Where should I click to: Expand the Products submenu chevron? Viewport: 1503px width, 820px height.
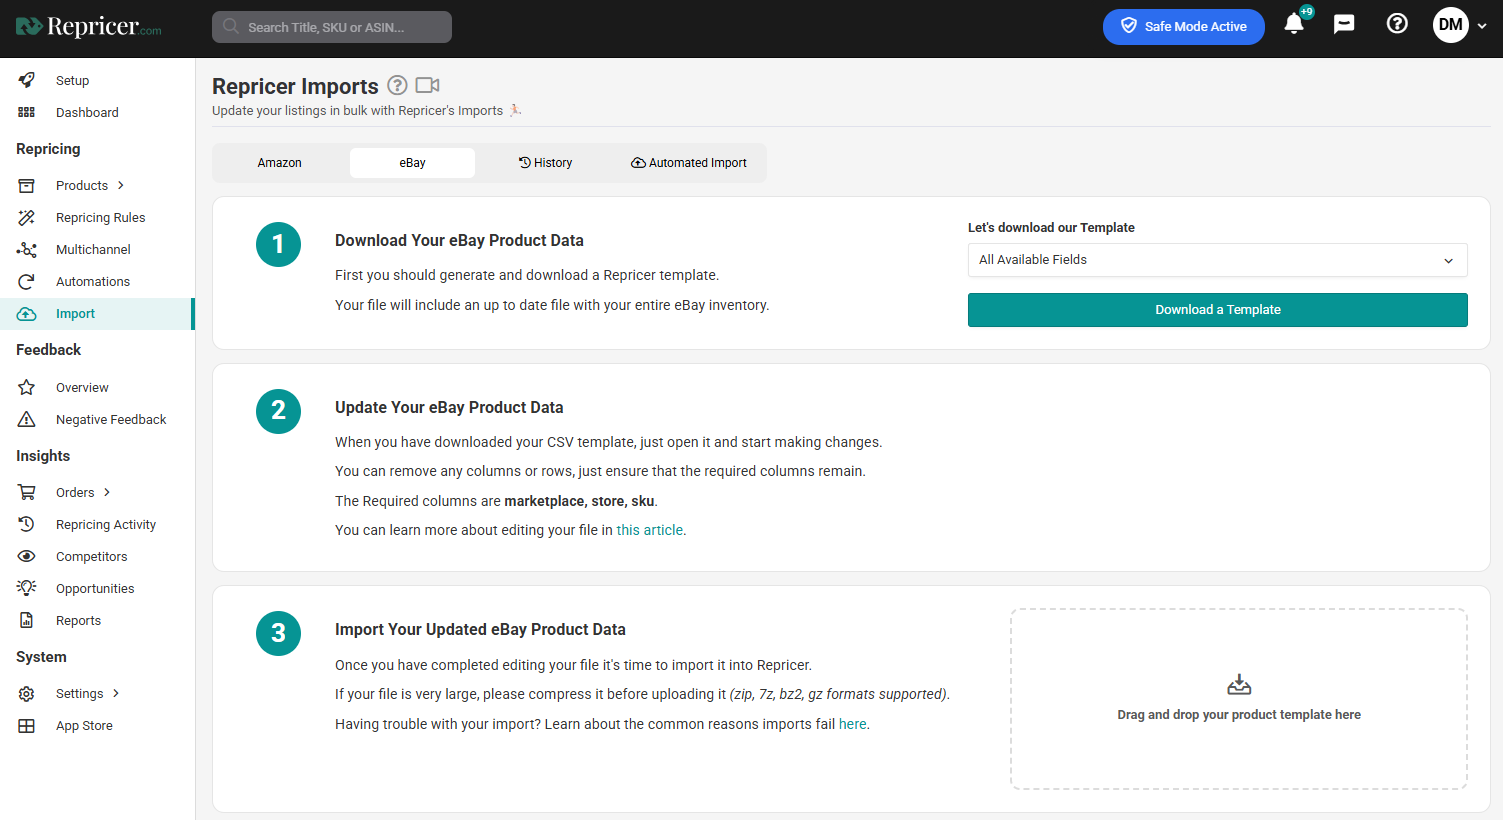click(x=121, y=185)
